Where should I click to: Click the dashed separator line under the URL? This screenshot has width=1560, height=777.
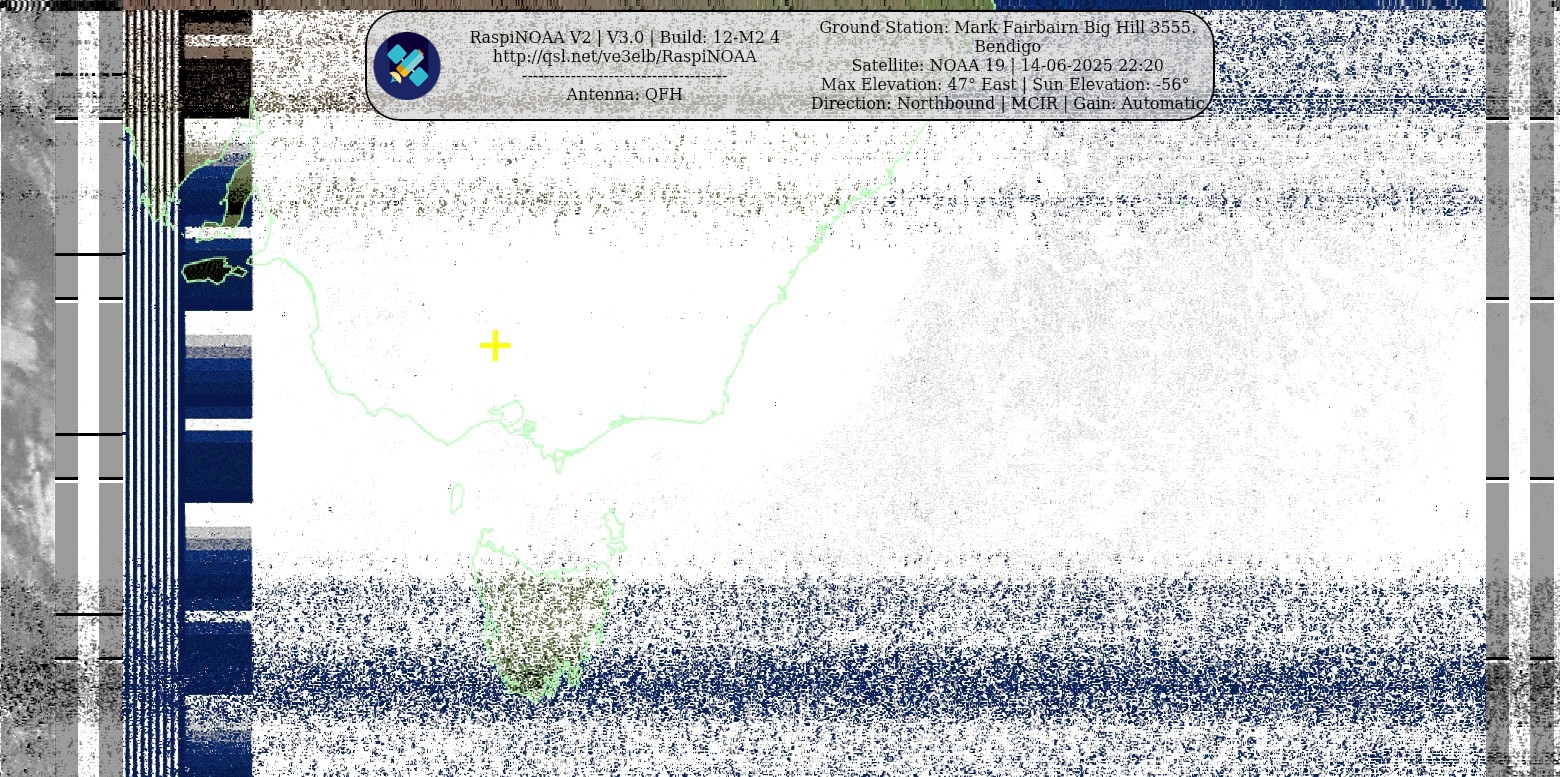pos(624,76)
